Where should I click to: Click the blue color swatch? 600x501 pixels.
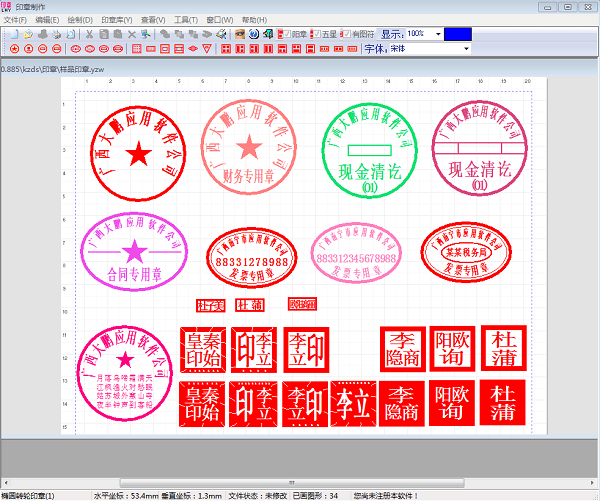pyautogui.click(x=458, y=34)
